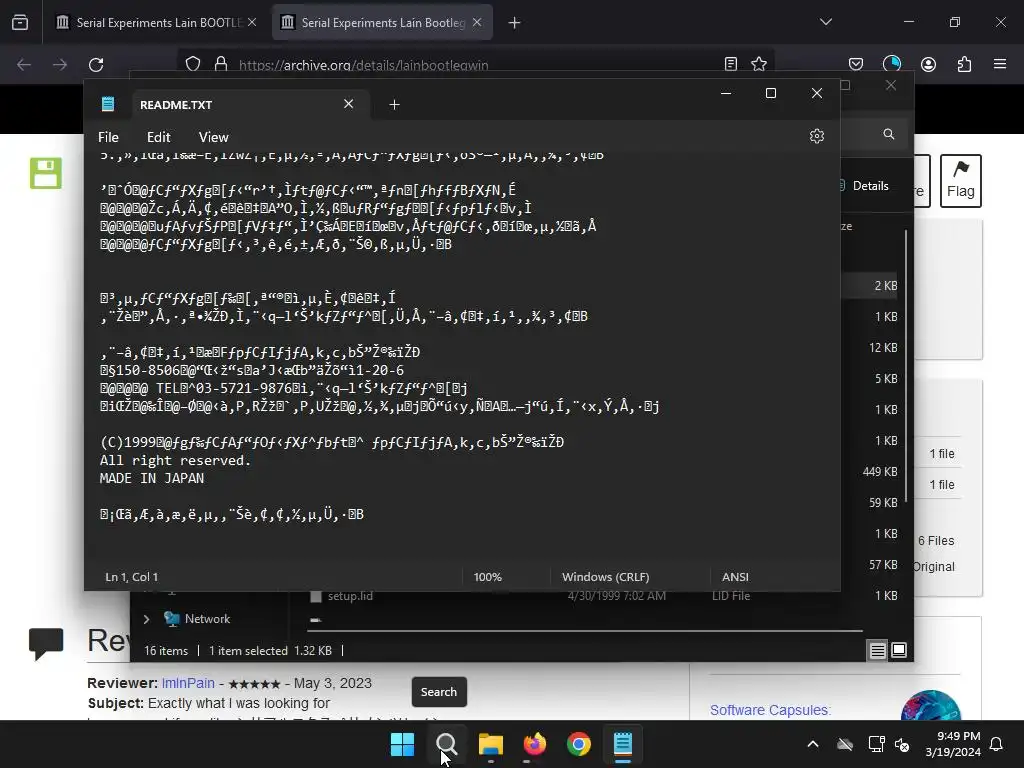Viewport: 1024px width, 768px height.
Task: Open the Save to Pocket icon
Action: click(856, 64)
